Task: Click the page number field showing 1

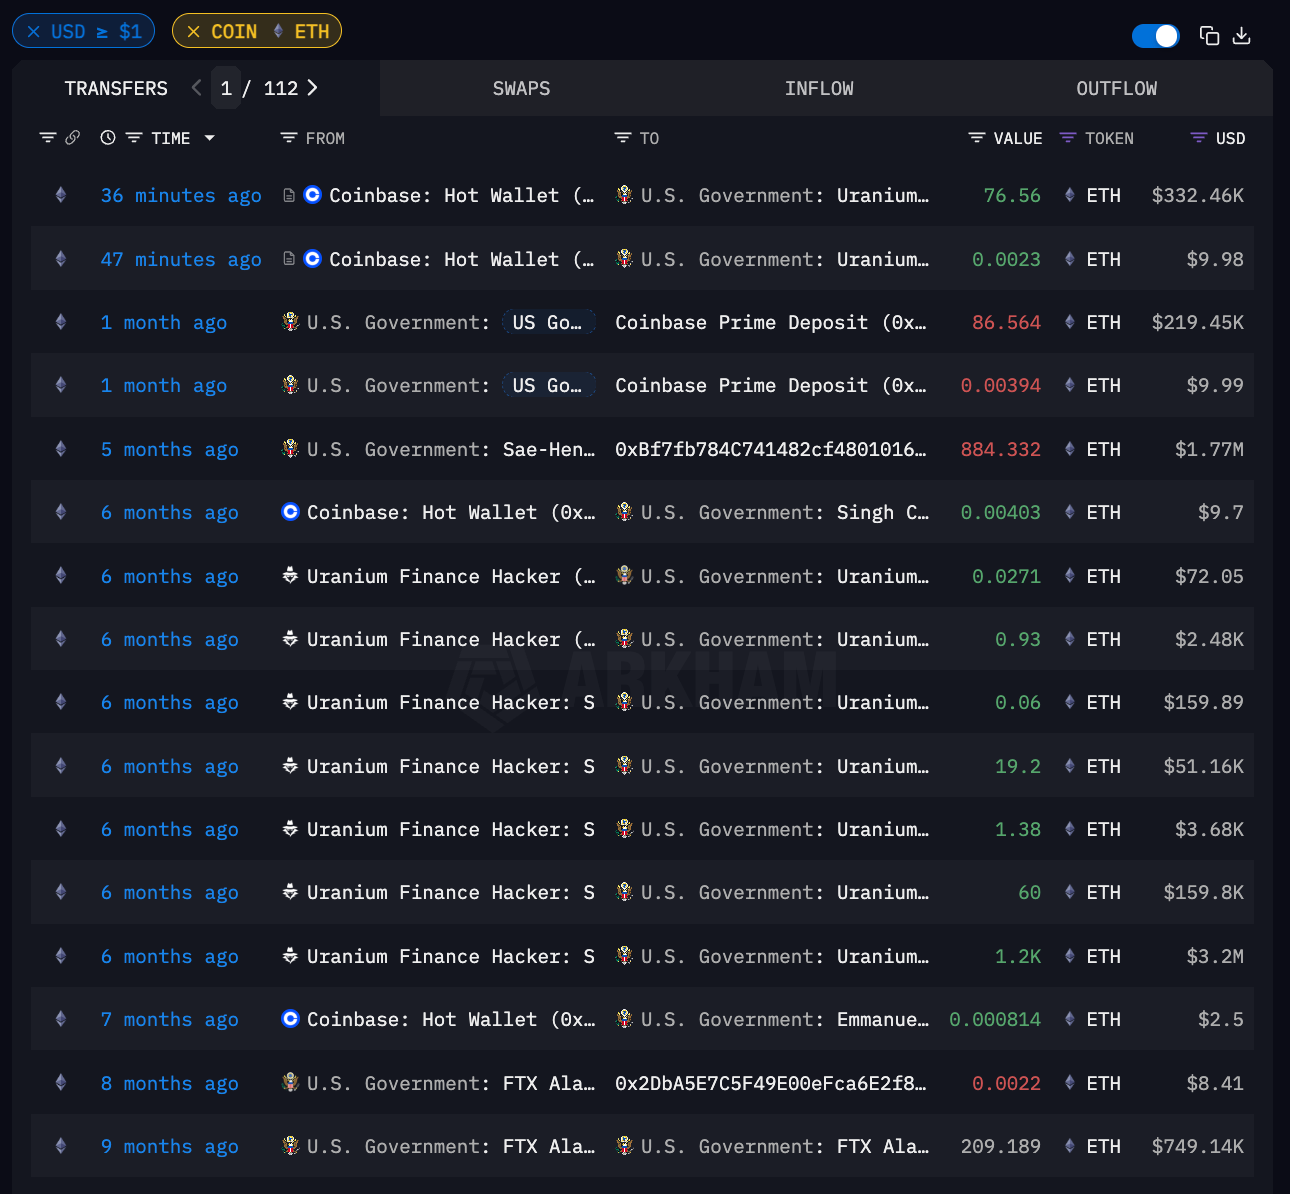Action: pyautogui.click(x=226, y=88)
